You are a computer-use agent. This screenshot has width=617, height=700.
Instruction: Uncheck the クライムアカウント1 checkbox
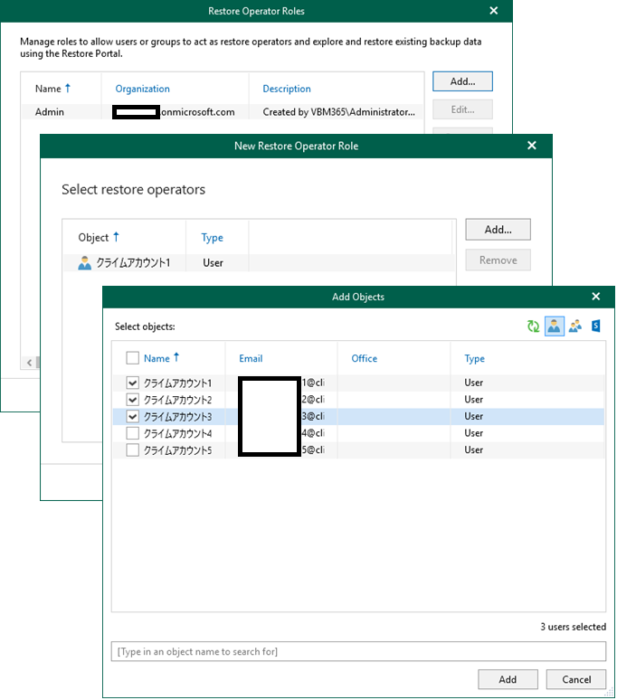tap(133, 383)
